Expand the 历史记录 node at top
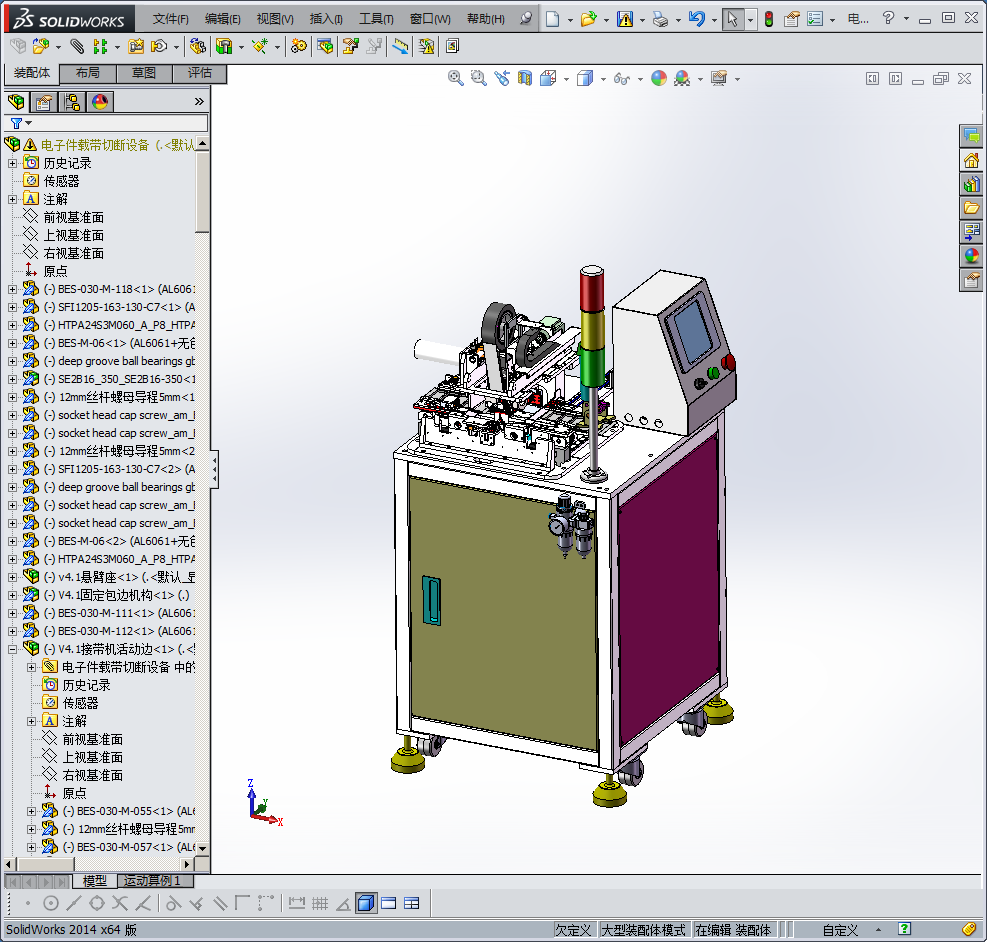 pos(12,163)
